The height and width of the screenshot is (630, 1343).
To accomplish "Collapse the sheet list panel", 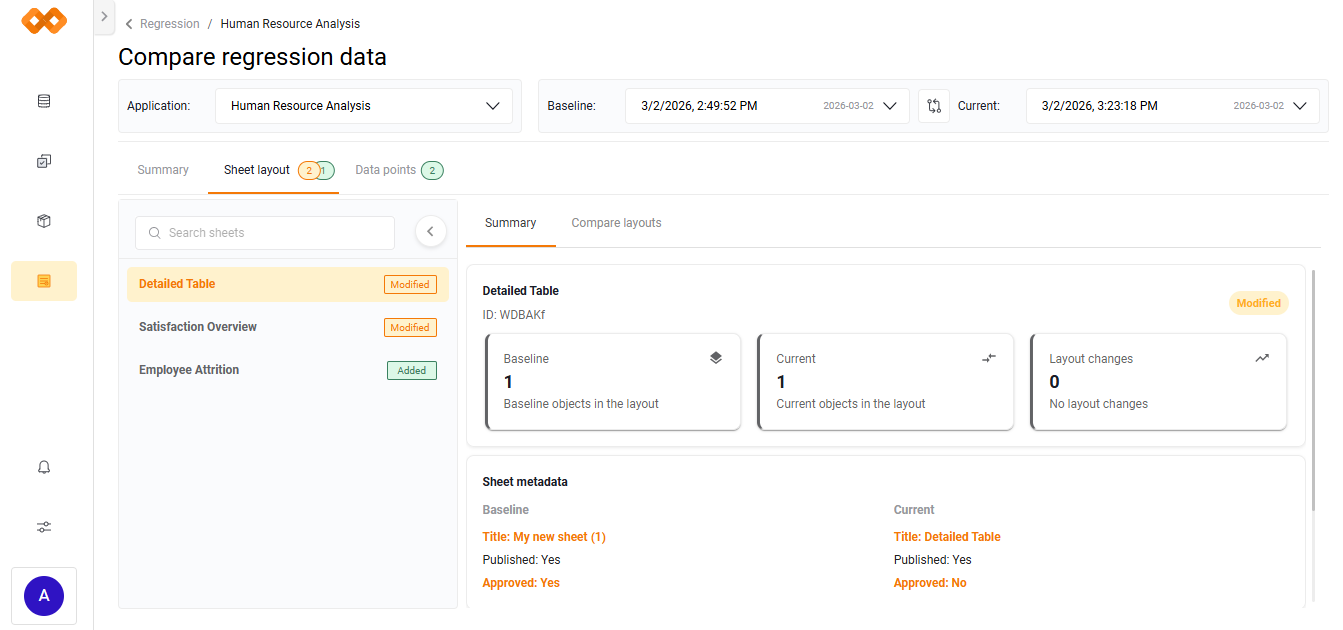I will (430, 232).
